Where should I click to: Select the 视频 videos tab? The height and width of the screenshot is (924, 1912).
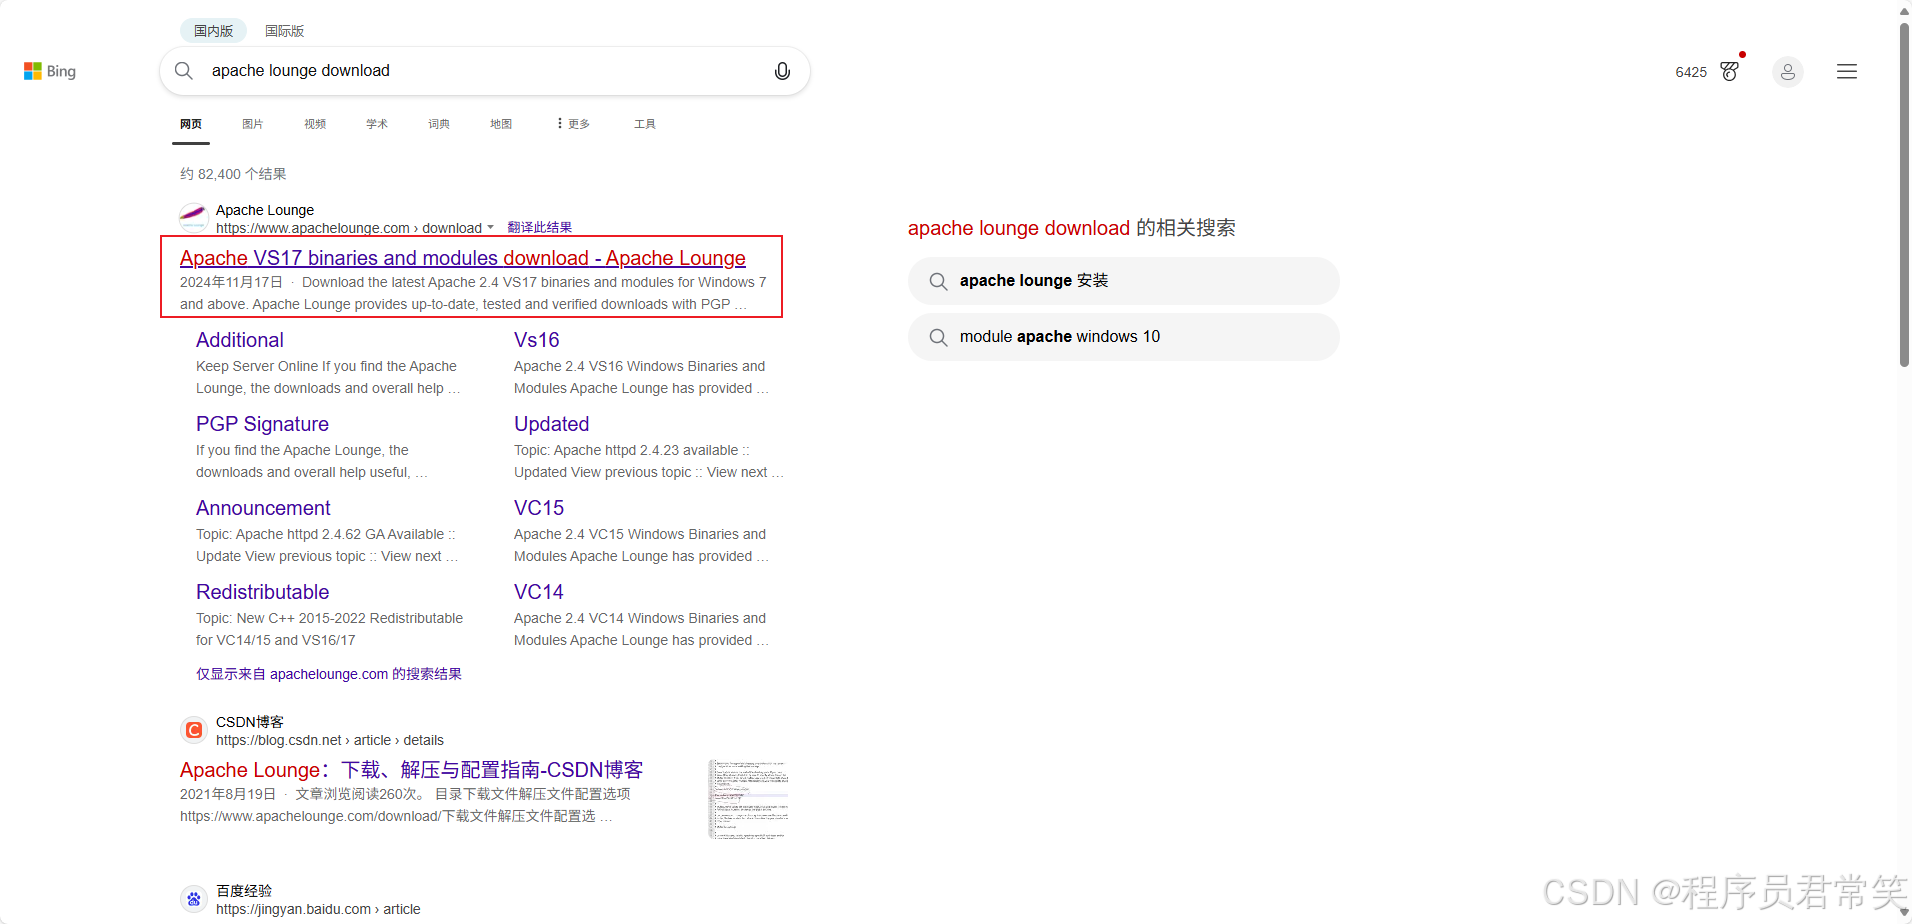pos(315,124)
